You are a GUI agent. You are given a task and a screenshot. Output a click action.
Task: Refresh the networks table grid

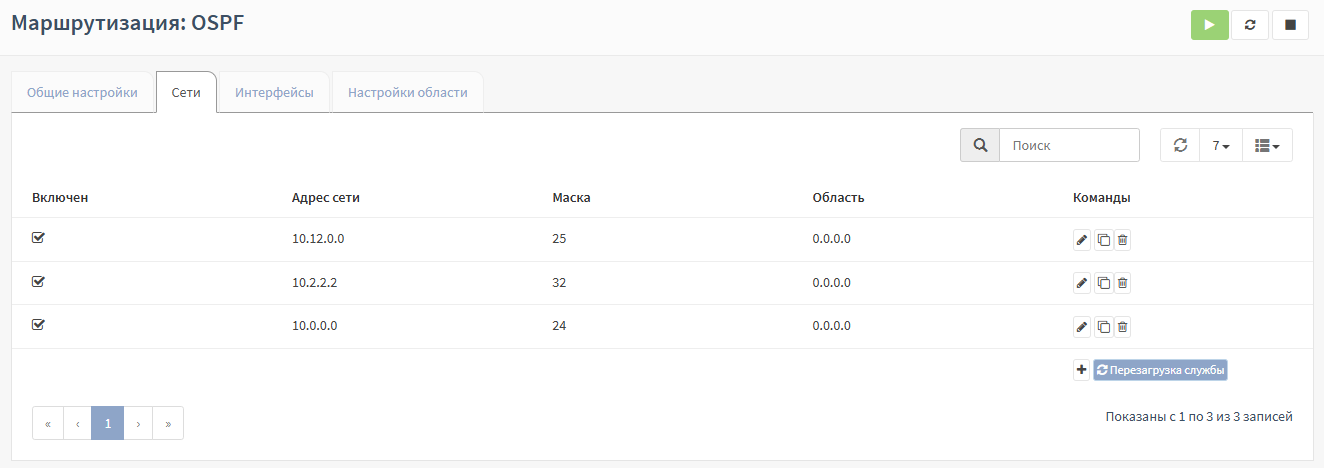coord(1180,145)
